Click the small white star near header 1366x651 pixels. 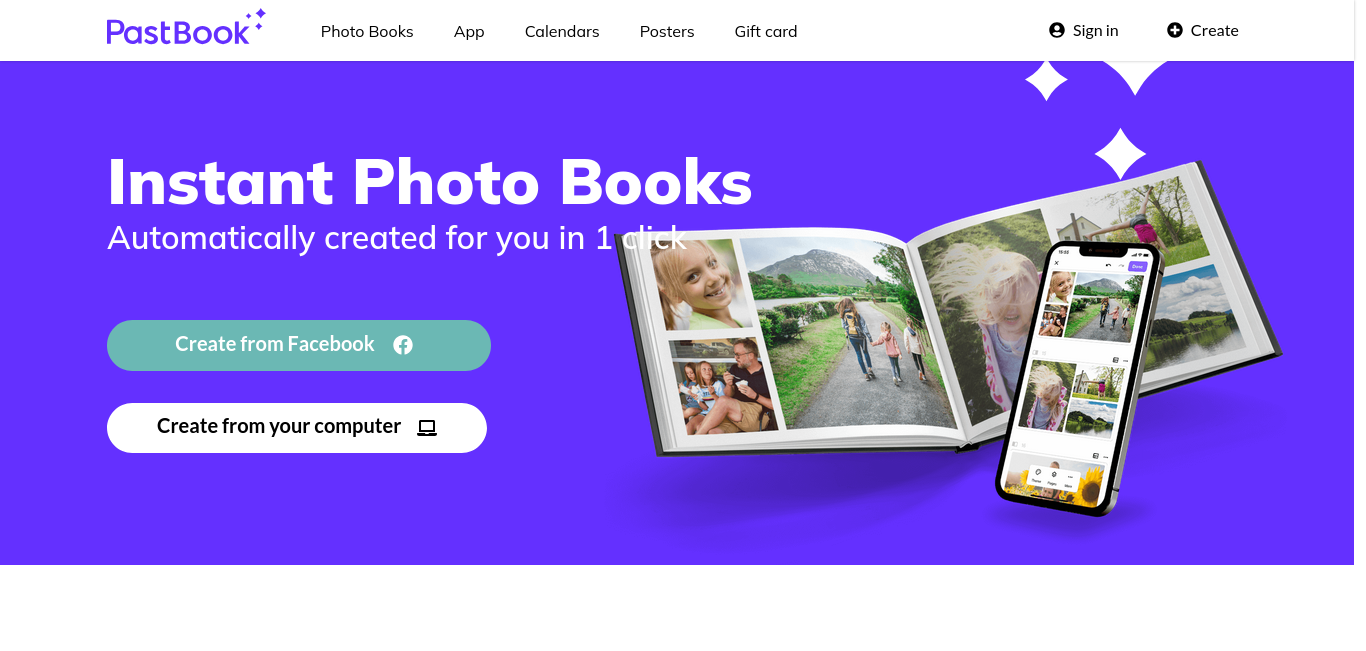(x=1047, y=80)
